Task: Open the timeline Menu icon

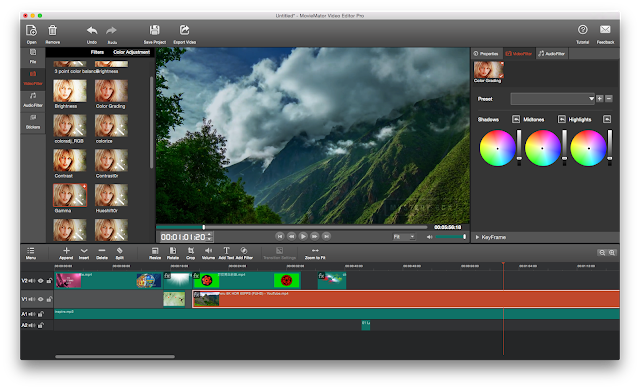Action: click(x=31, y=251)
